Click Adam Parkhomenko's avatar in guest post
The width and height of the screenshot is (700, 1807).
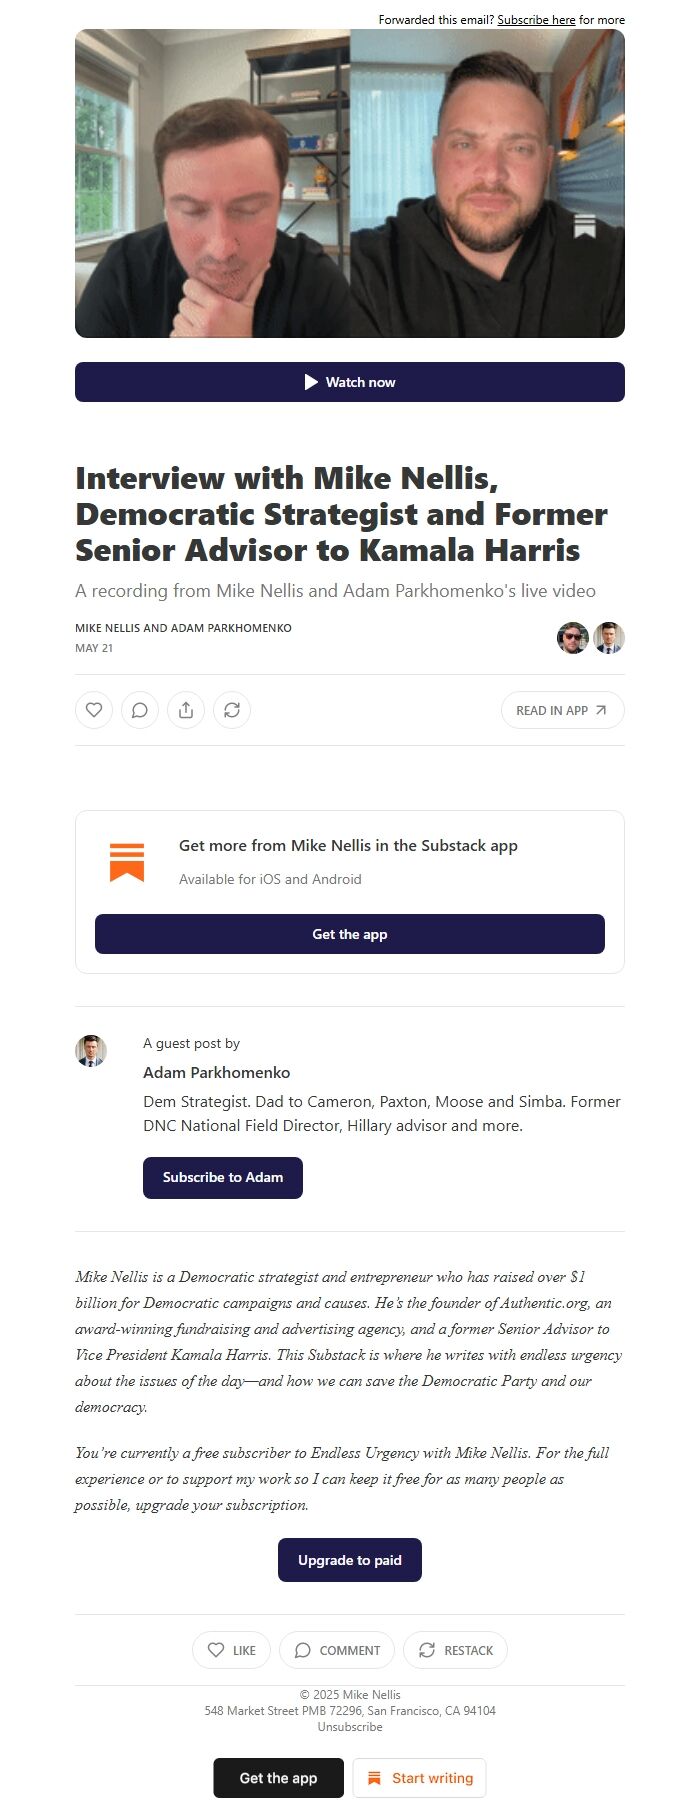(x=91, y=1051)
